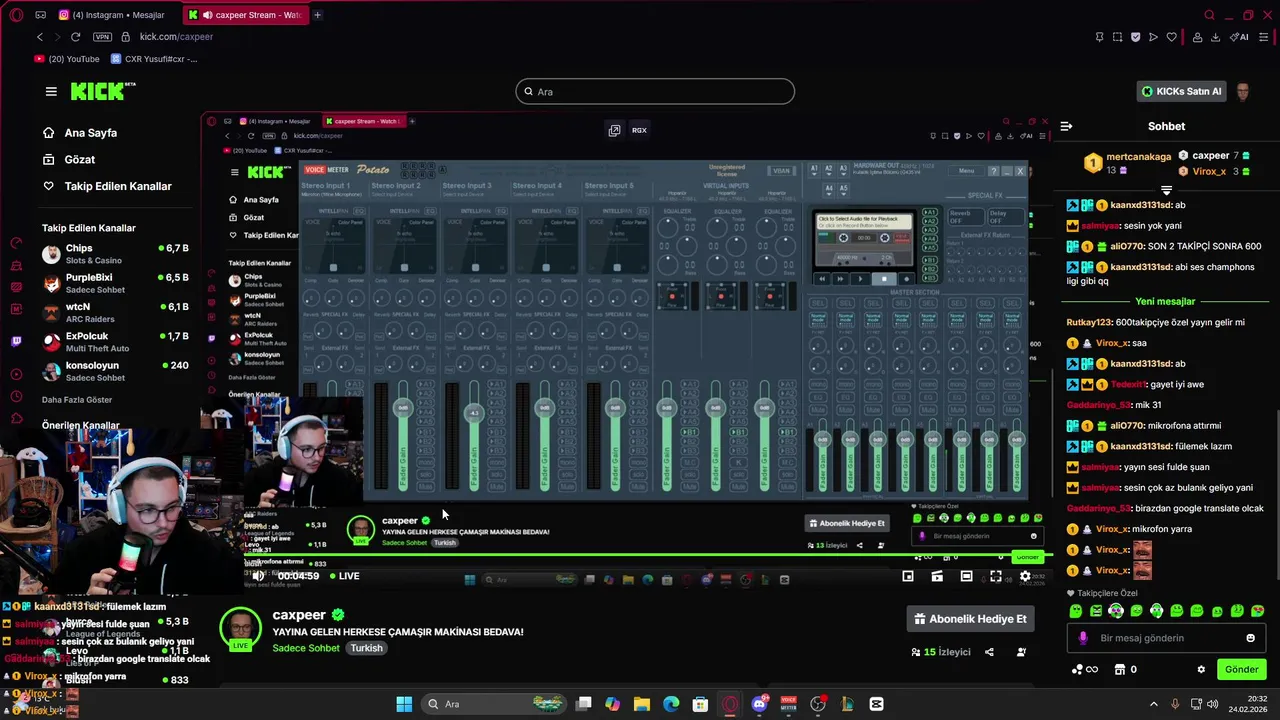Expand the chat leaderboard arrow

tap(1166, 190)
